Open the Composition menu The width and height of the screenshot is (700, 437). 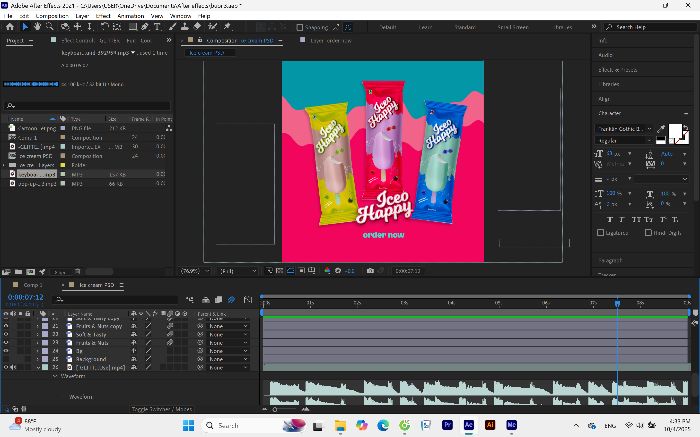click(x=52, y=16)
